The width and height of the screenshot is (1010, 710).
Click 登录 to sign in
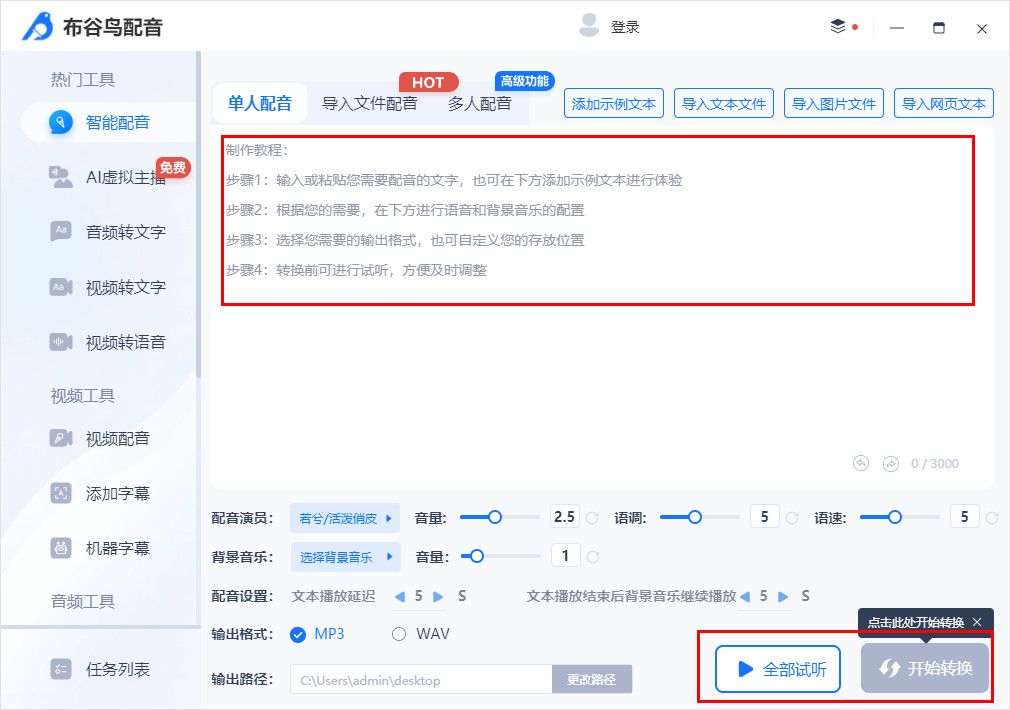point(625,27)
